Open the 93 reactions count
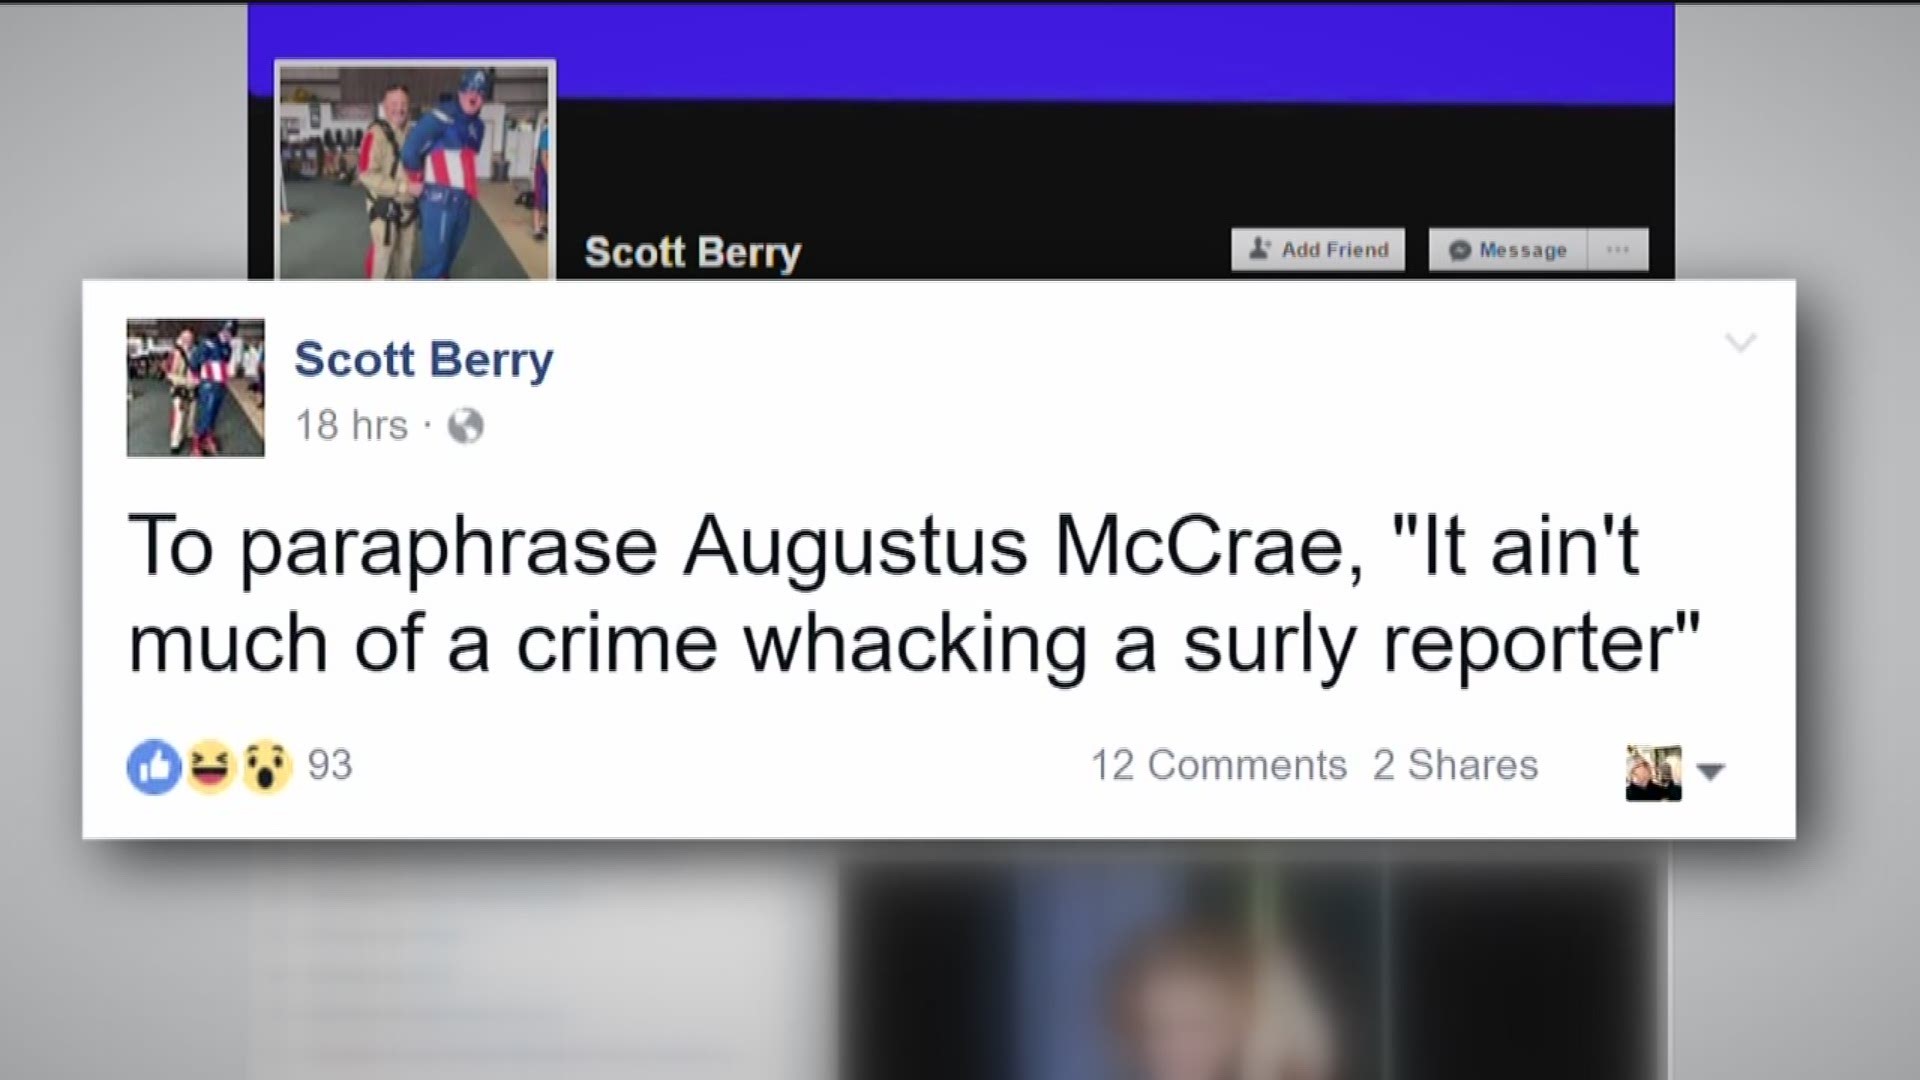This screenshot has height=1080, width=1920. [330, 765]
